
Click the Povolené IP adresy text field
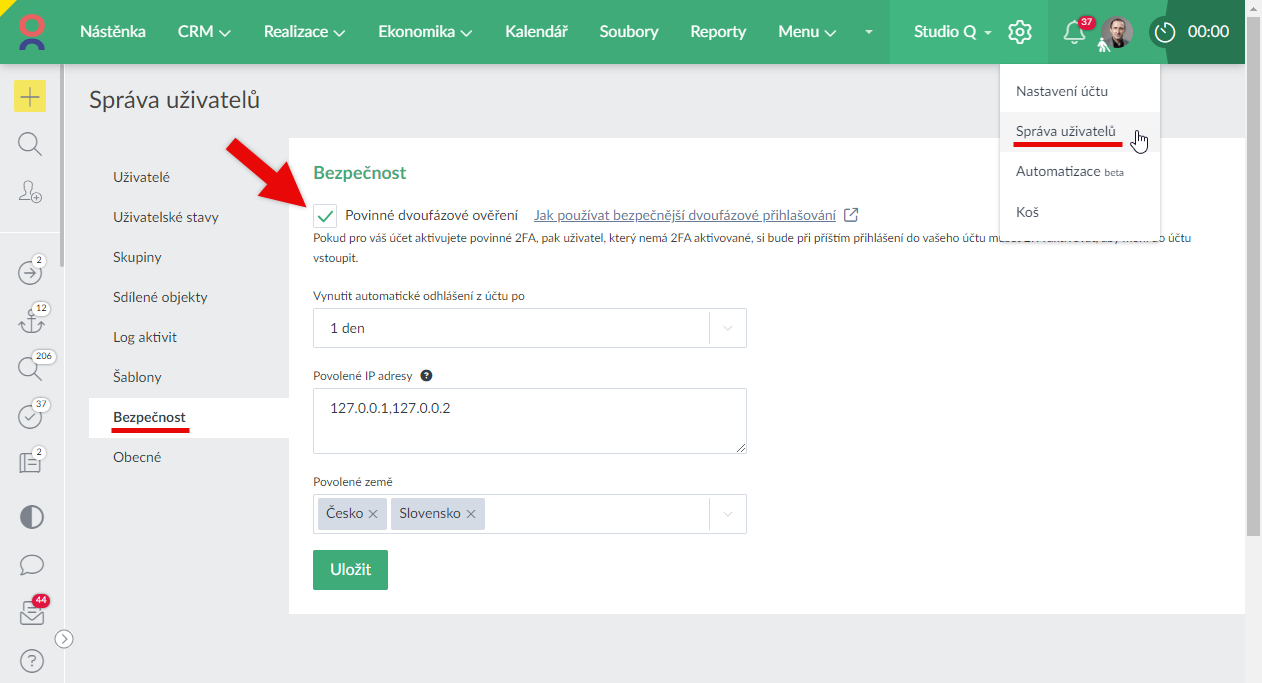[529, 420]
